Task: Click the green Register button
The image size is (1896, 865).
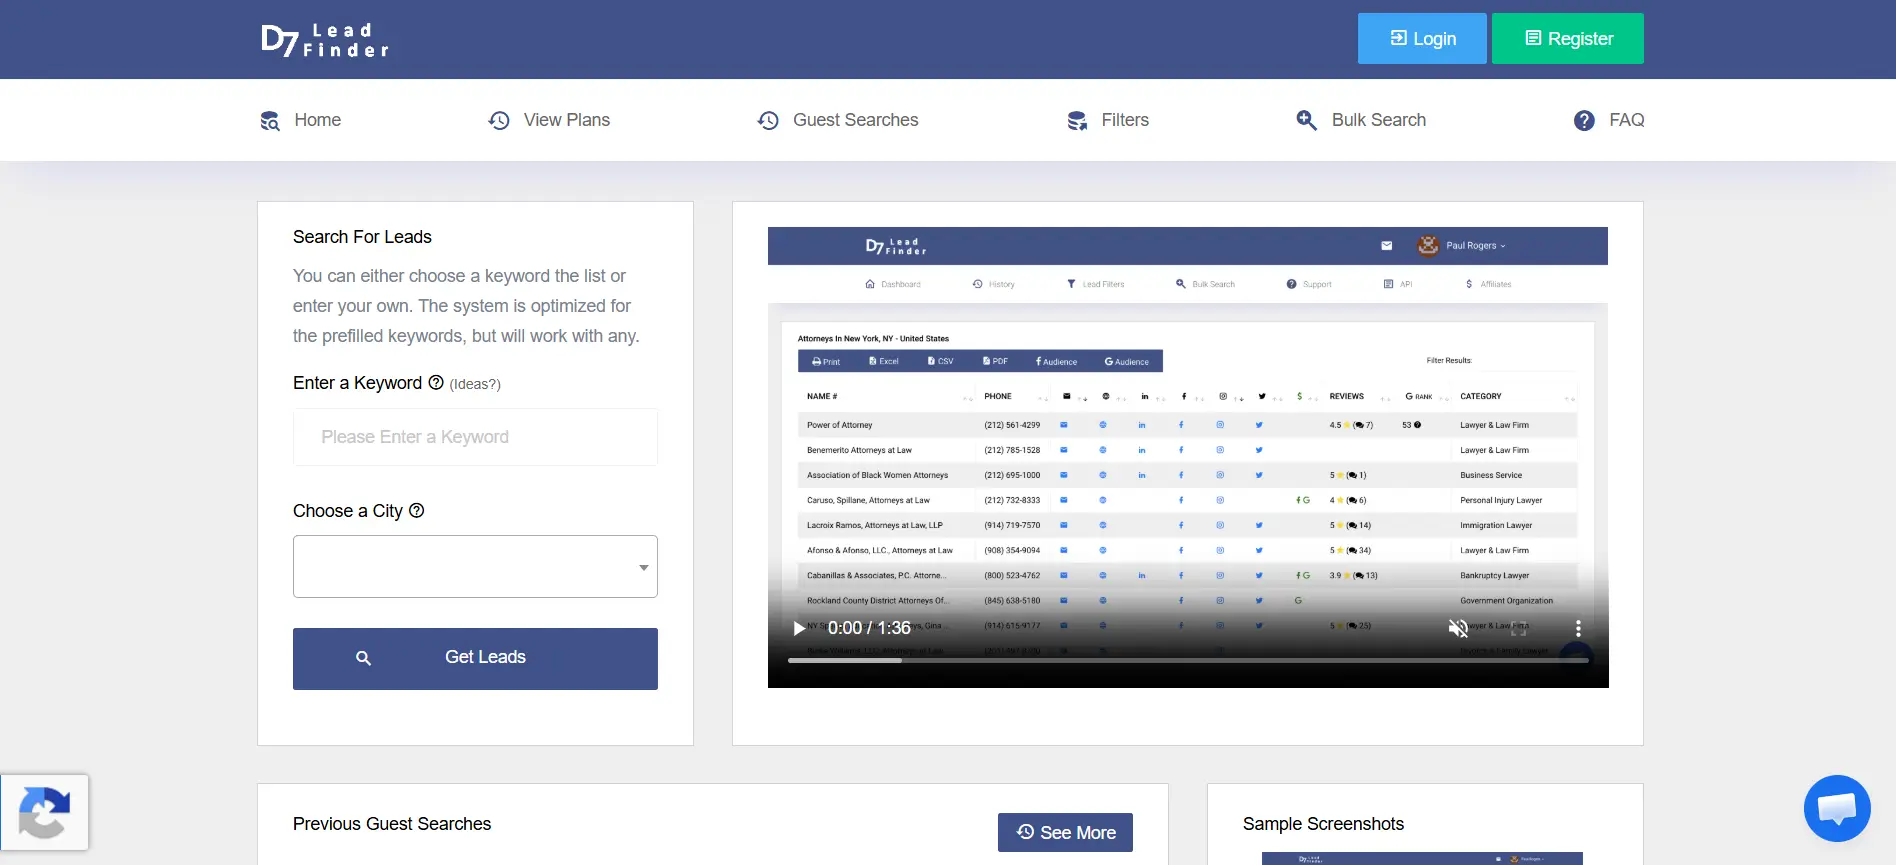Action: pyautogui.click(x=1568, y=38)
